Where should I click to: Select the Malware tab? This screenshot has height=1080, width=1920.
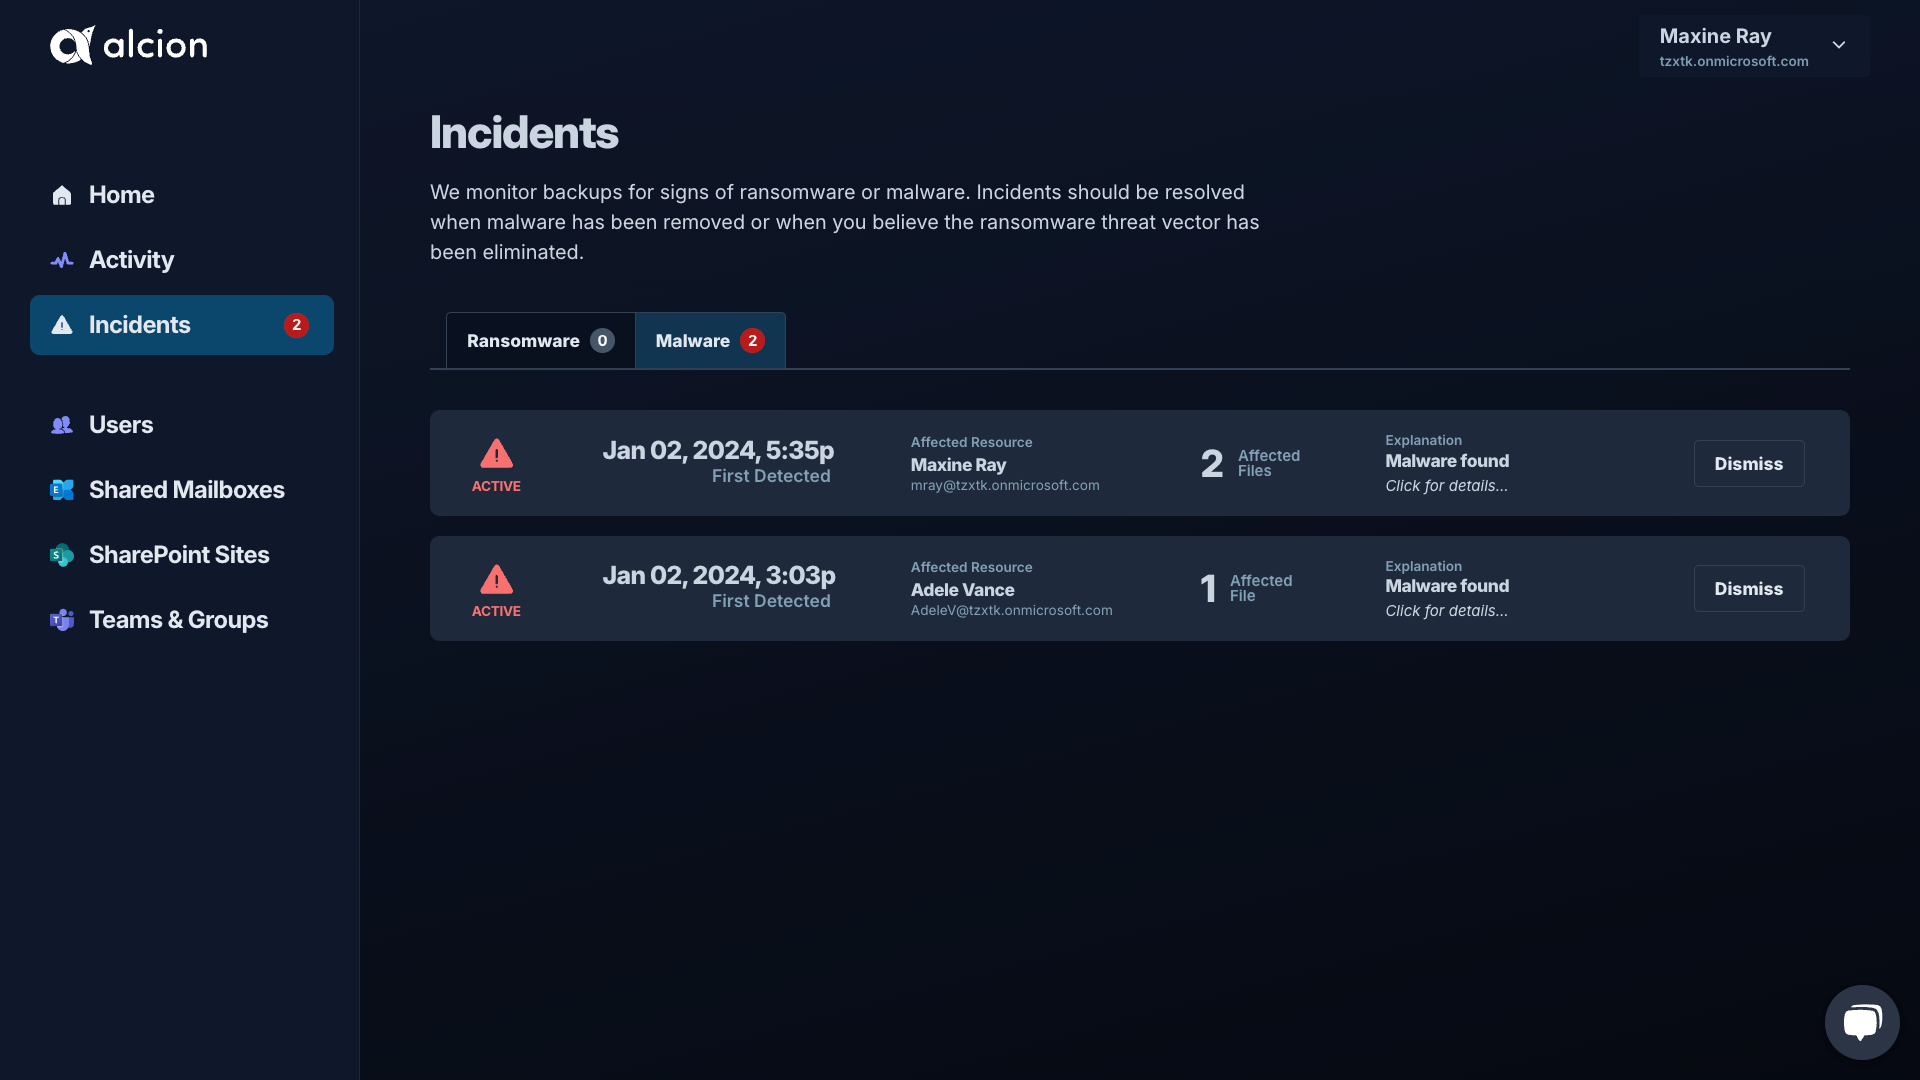point(710,341)
